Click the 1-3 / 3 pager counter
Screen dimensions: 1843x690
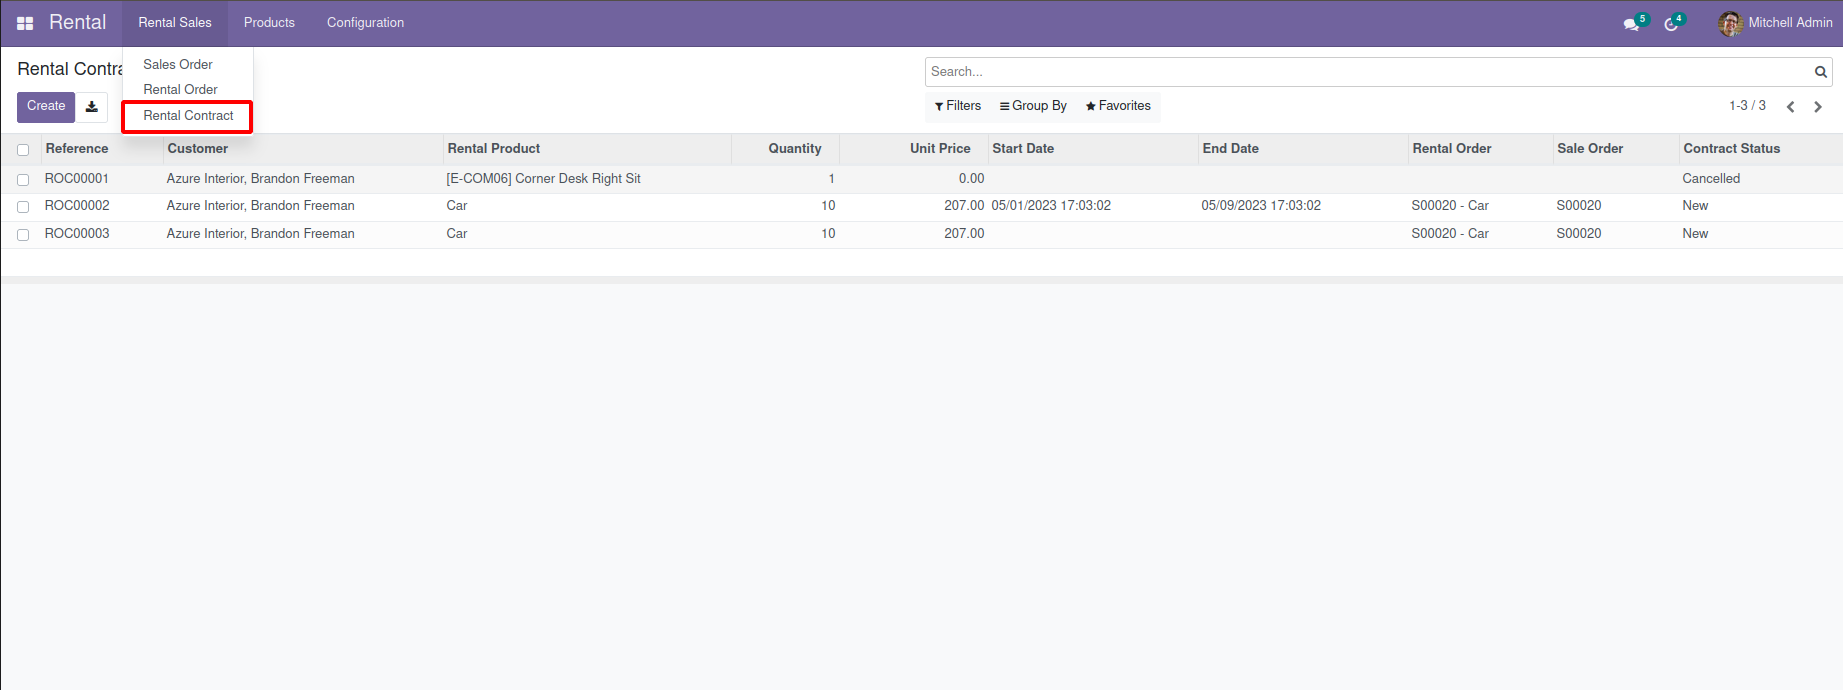[x=1747, y=105]
